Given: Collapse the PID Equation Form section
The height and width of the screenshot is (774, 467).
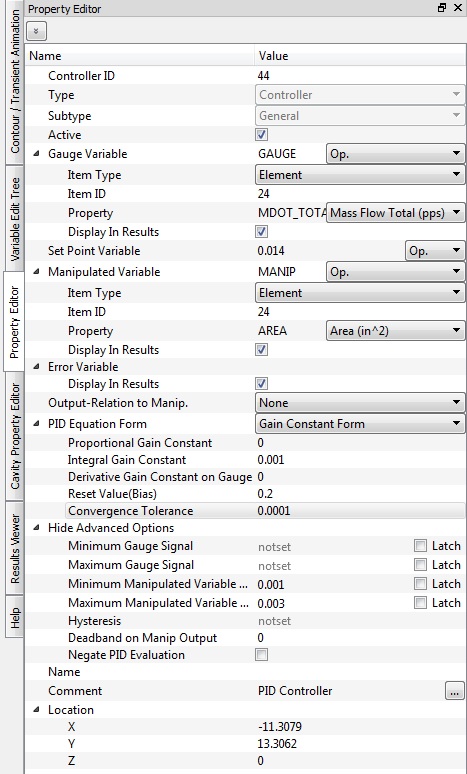Looking at the screenshot, I should [37, 424].
